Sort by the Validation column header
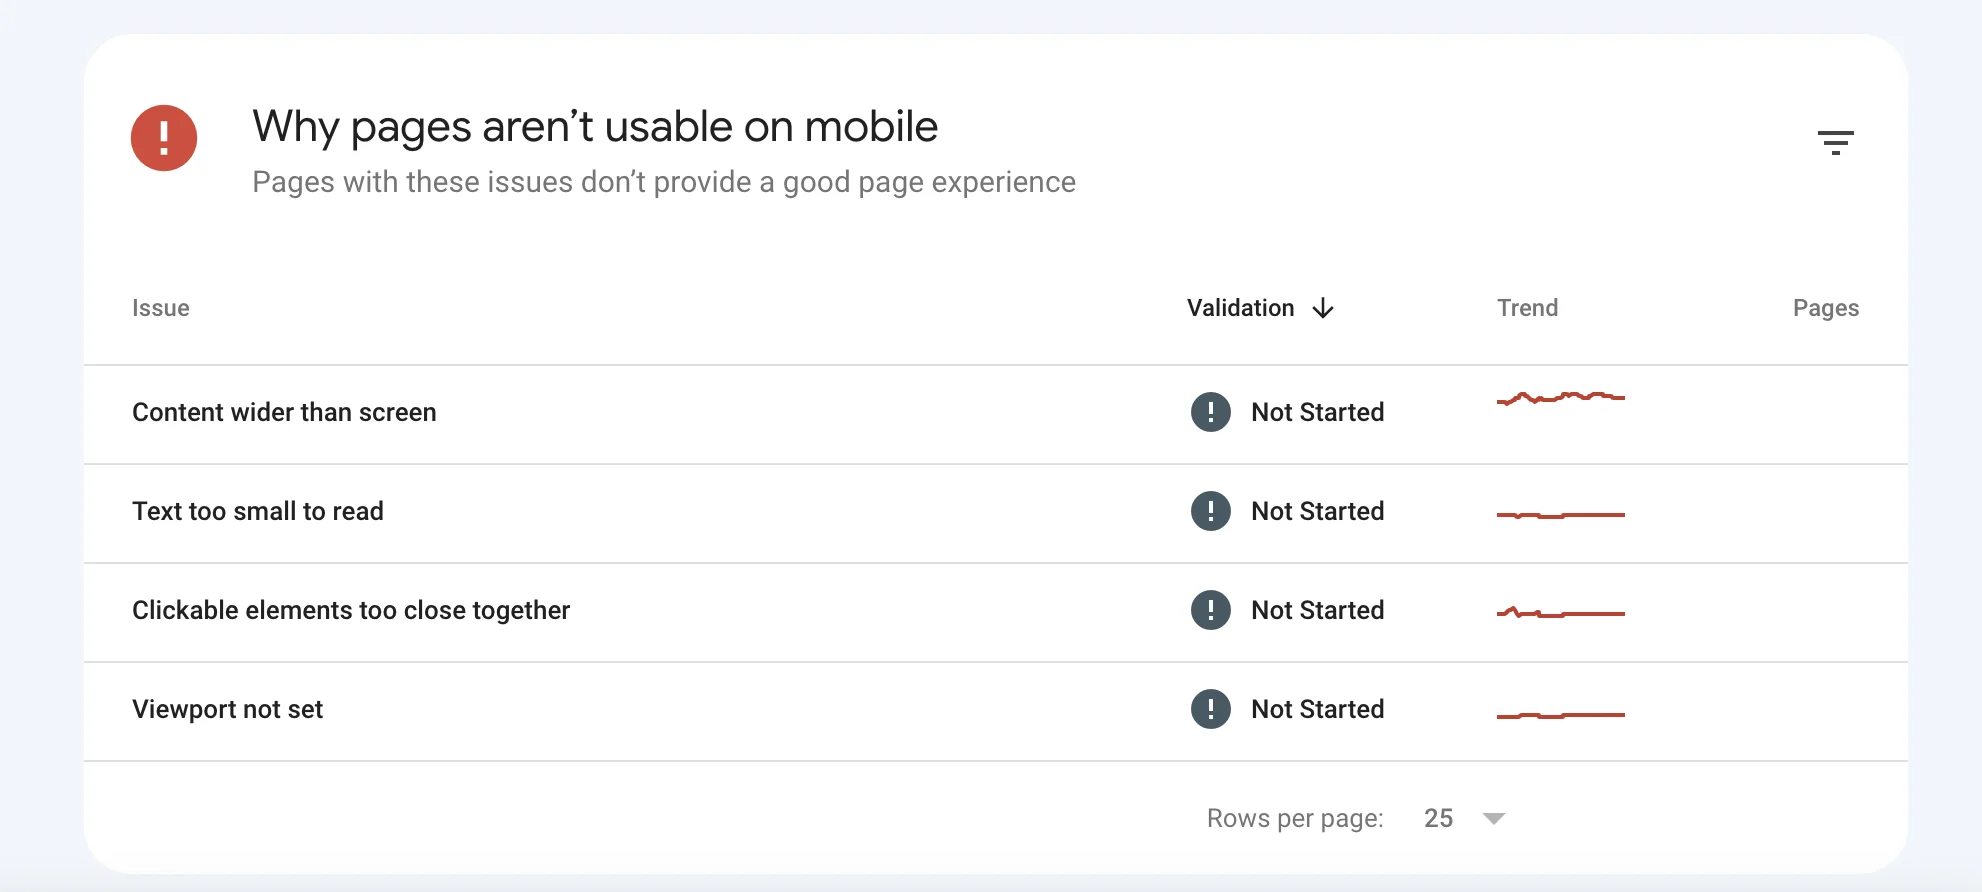Image resolution: width=1982 pixels, height=892 pixels. 1240,308
